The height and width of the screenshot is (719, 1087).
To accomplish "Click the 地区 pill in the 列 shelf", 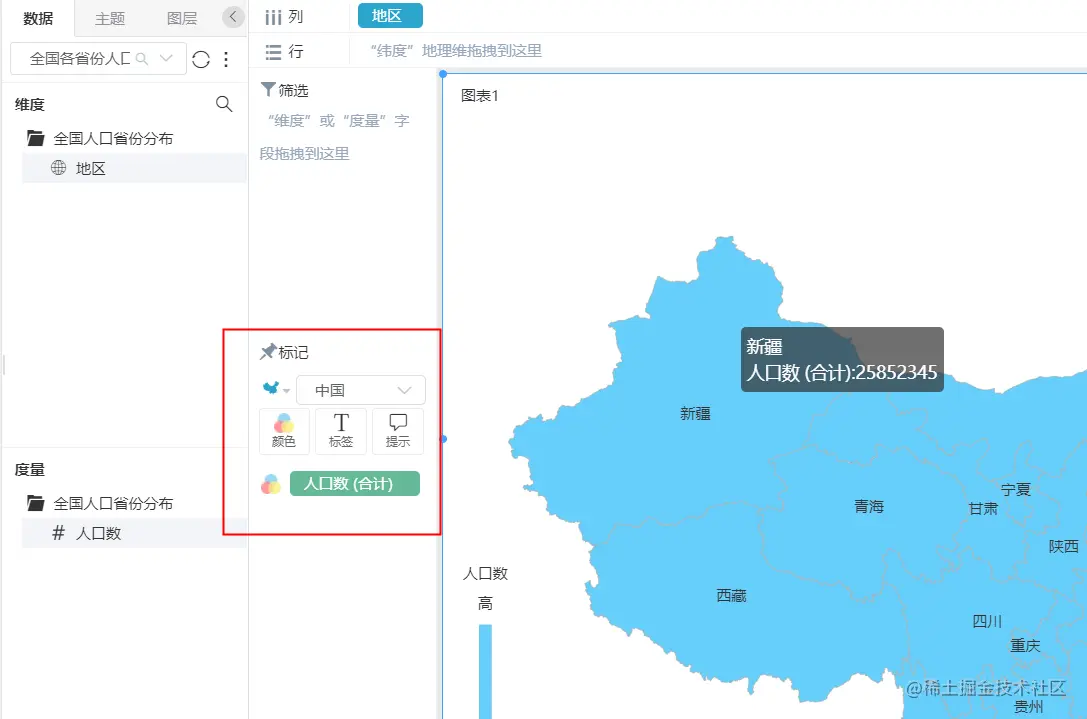I will [x=389, y=15].
